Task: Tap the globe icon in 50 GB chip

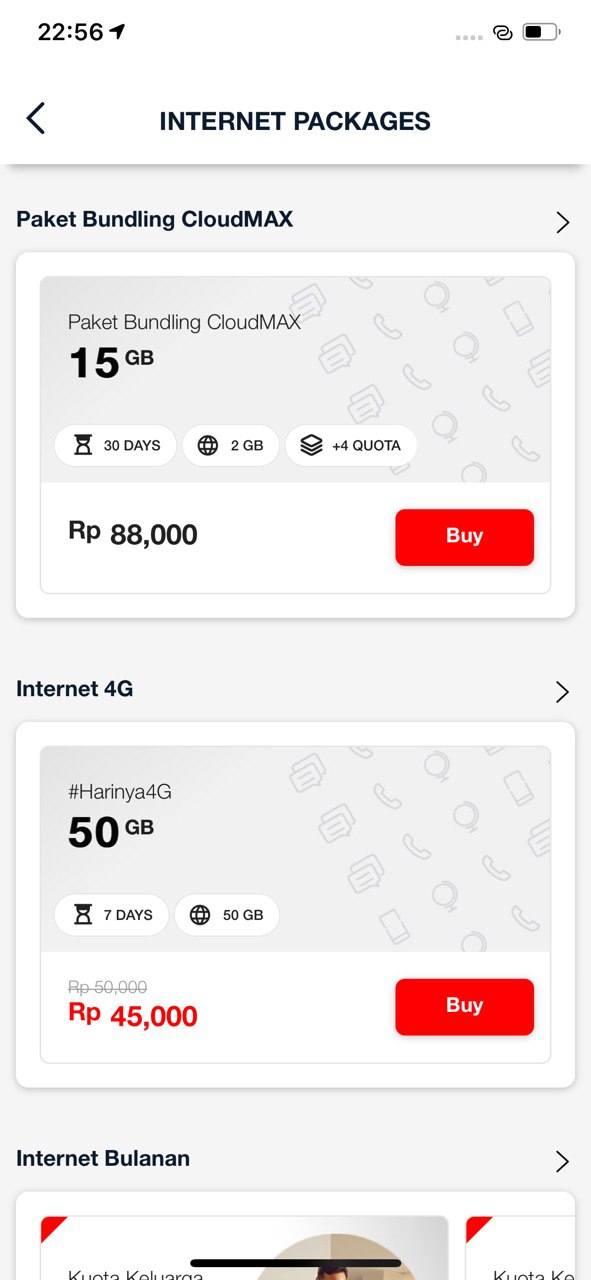Action: 200,914
